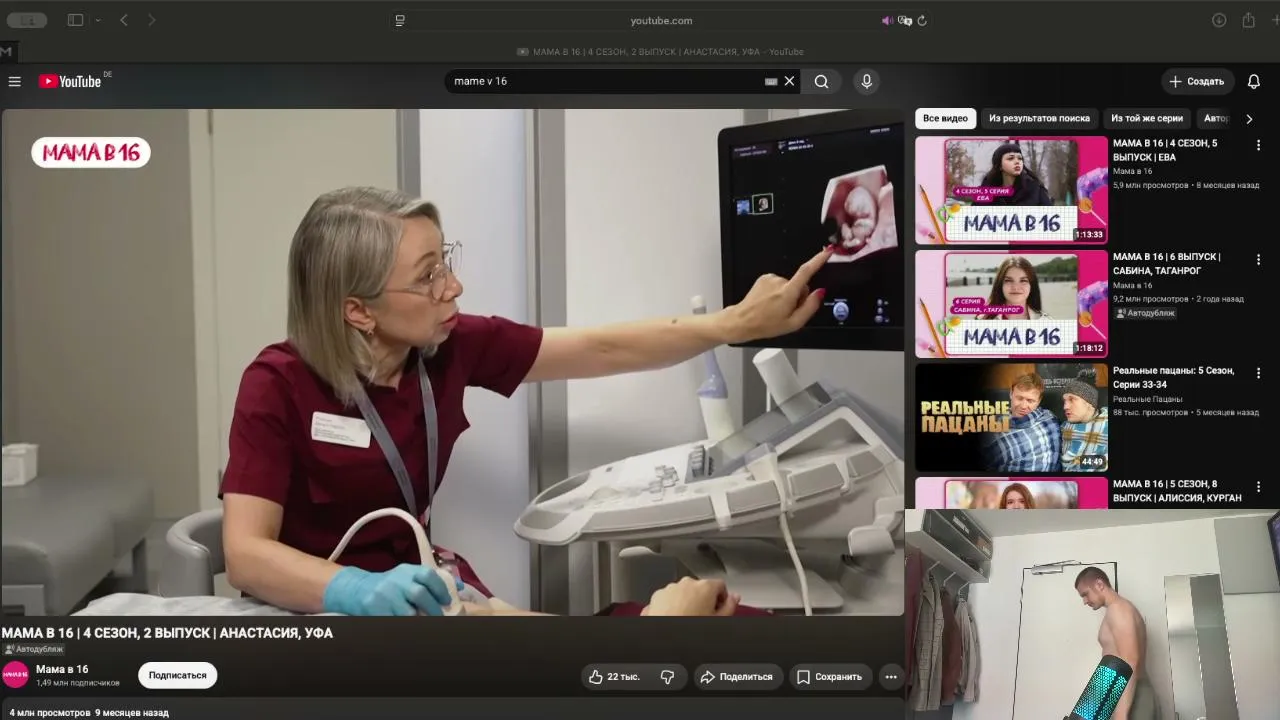Open the Safari share button
The width and height of the screenshot is (1280, 720).
(1248, 20)
